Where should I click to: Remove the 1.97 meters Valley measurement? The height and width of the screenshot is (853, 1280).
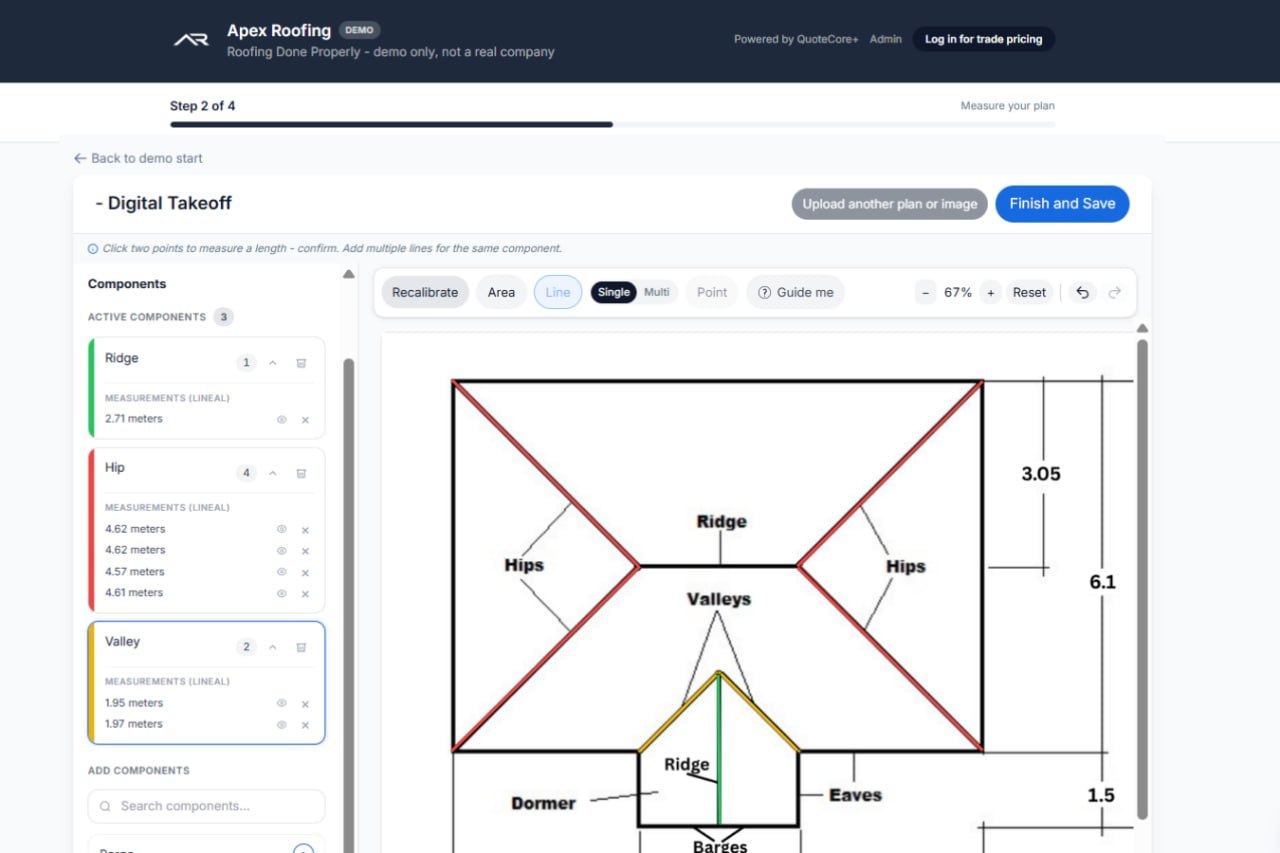(x=305, y=725)
